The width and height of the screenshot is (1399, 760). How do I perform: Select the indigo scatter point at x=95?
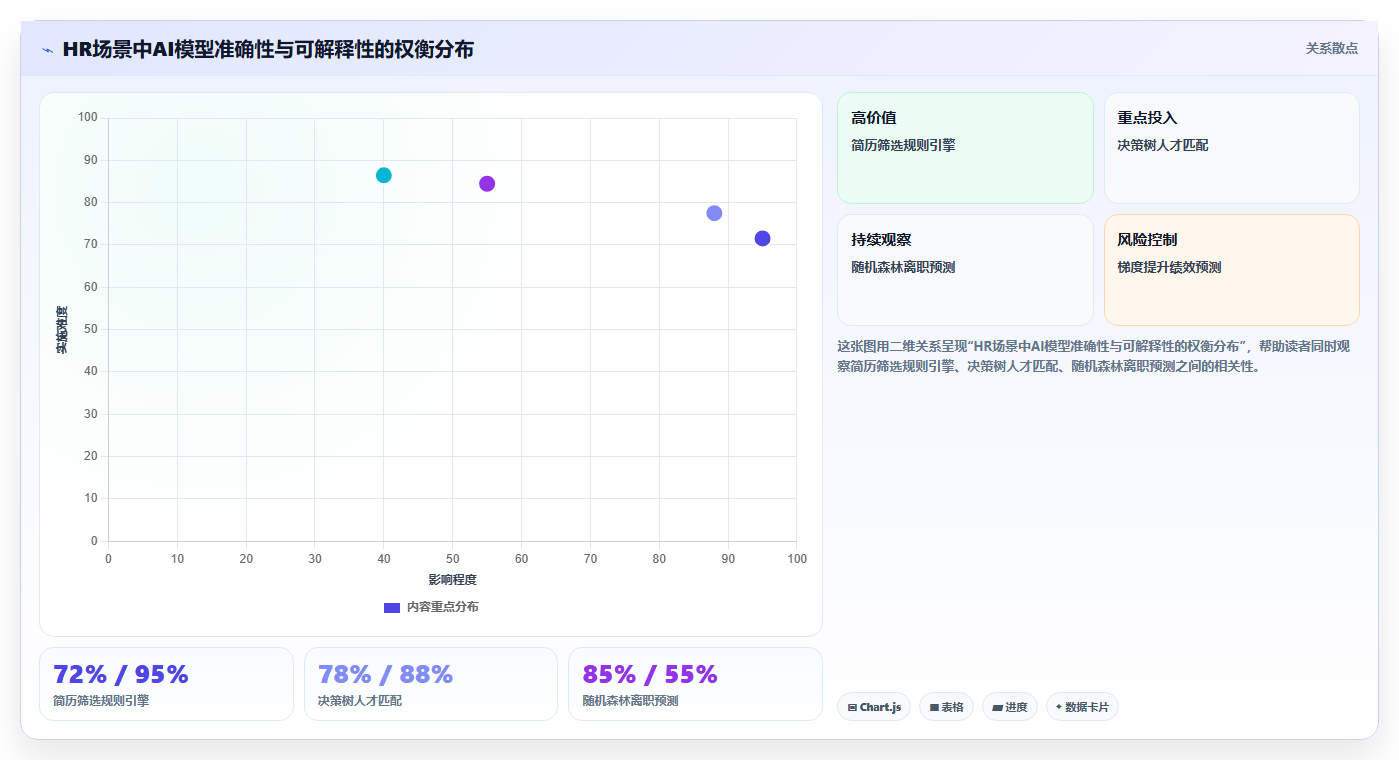(x=762, y=238)
